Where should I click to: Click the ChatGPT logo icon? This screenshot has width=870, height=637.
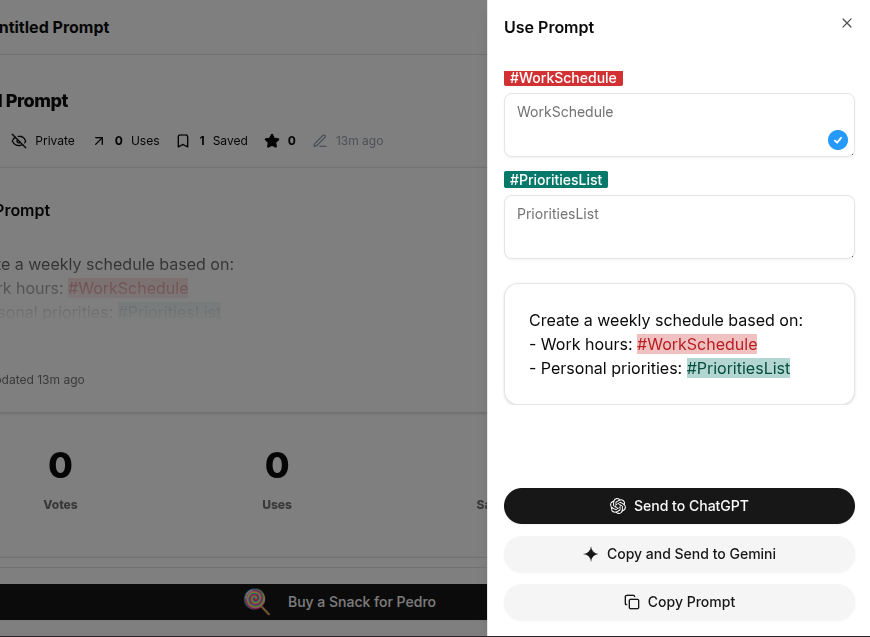coord(618,506)
